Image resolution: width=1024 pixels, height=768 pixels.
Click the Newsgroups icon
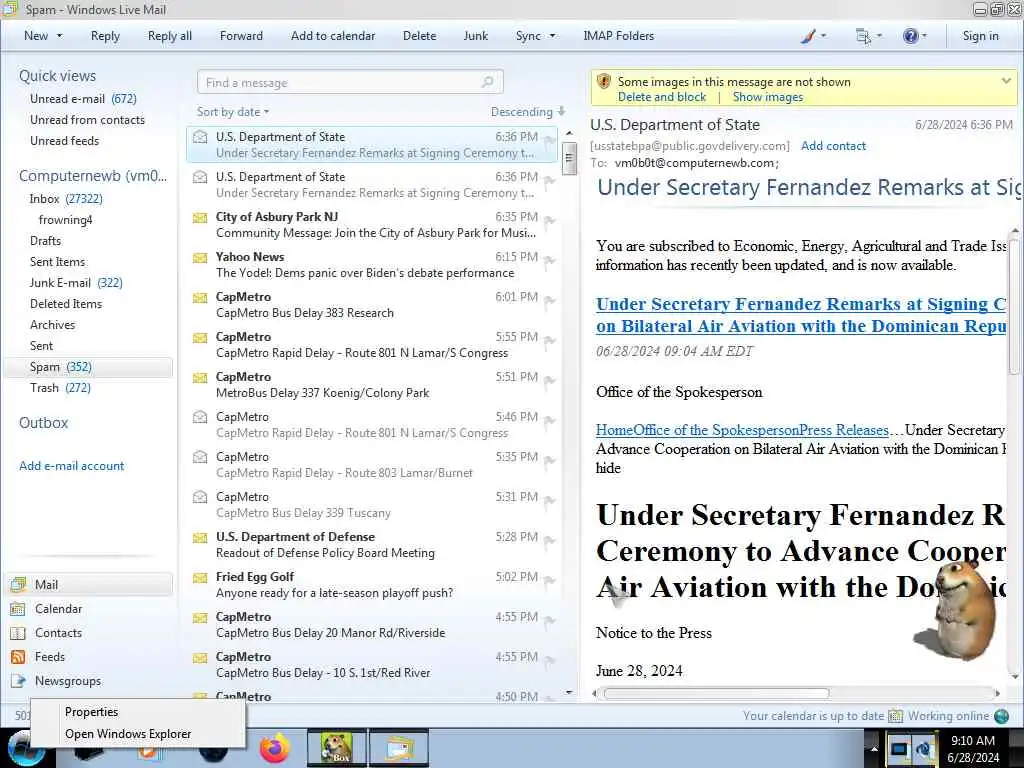point(18,681)
